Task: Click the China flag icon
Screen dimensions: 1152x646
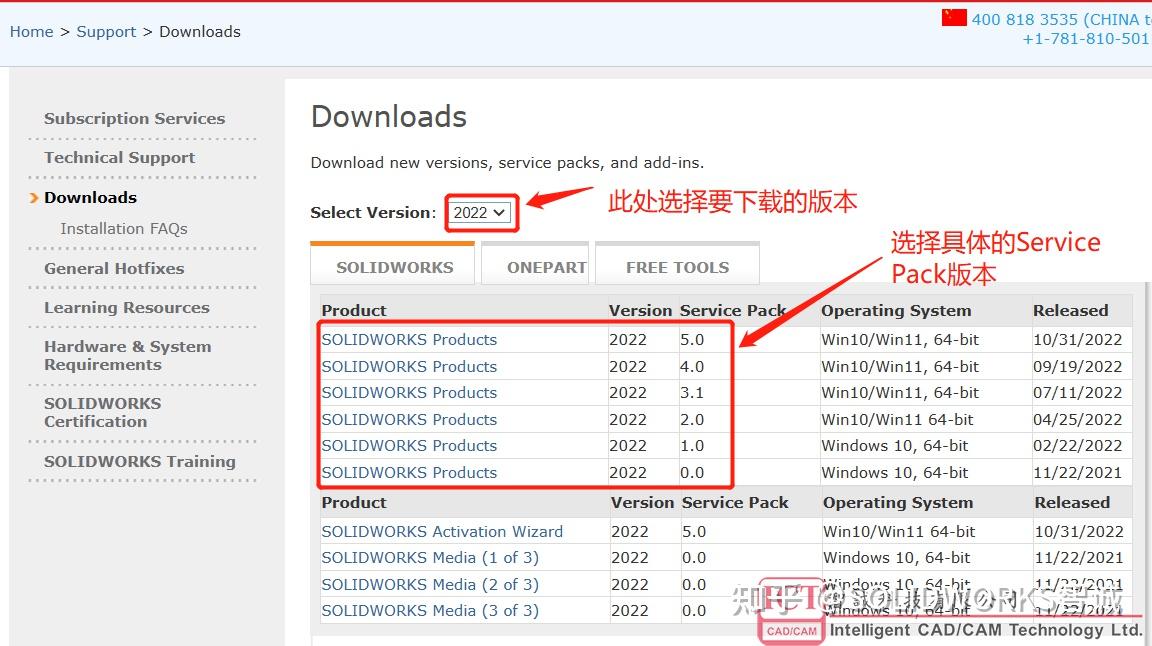Action: point(953,17)
